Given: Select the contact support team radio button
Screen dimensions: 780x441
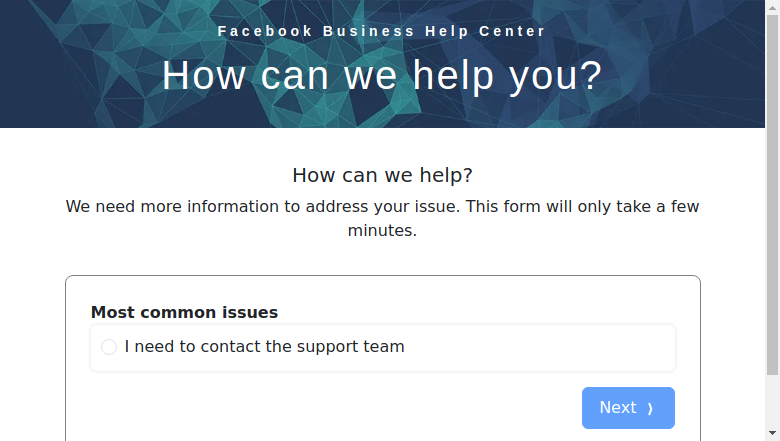Looking at the screenshot, I should click(x=109, y=347).
